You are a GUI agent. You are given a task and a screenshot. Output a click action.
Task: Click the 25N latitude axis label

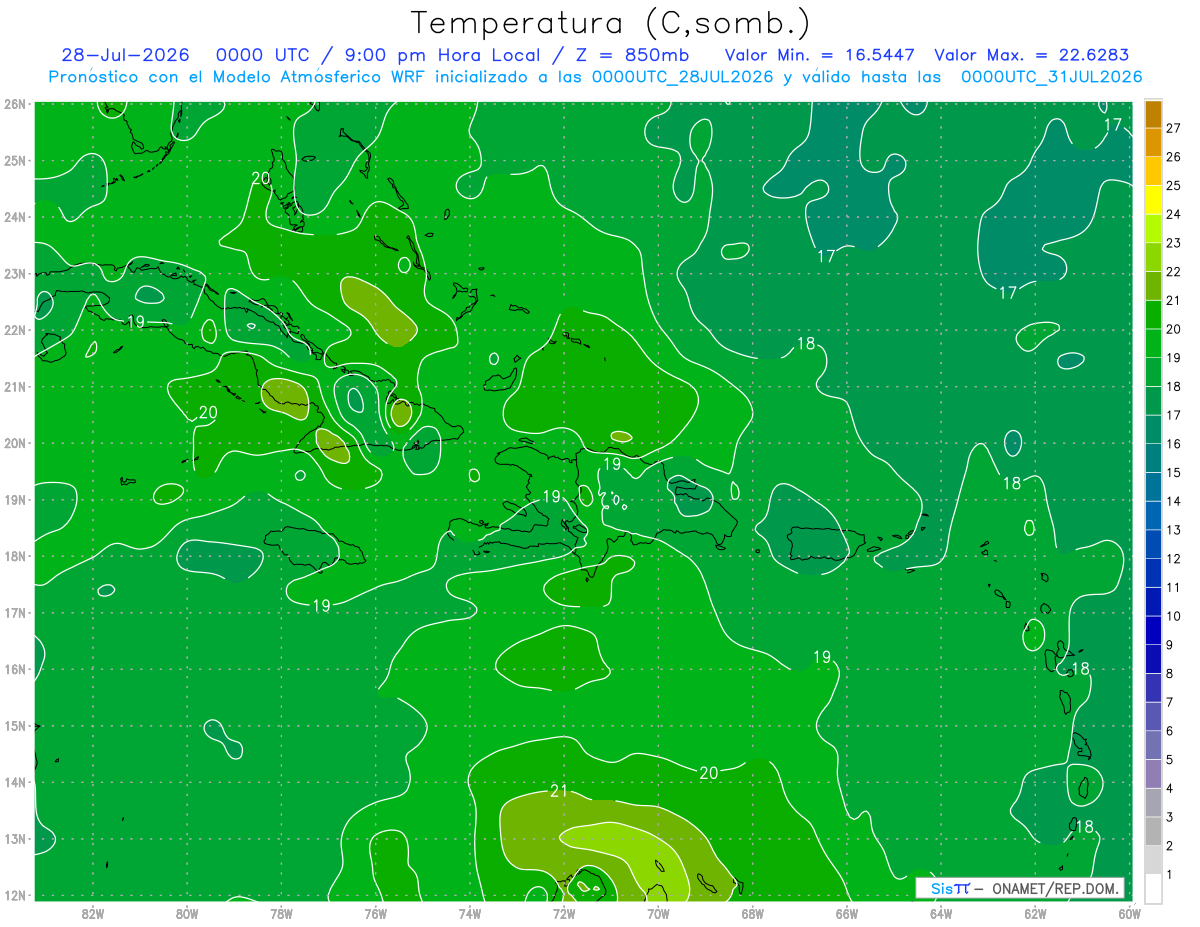click(x=14, y=160)
